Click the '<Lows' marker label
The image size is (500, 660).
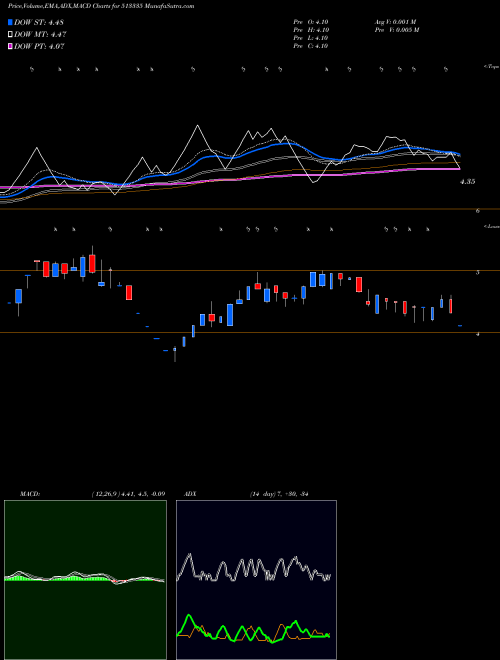(x=491, y=226)
